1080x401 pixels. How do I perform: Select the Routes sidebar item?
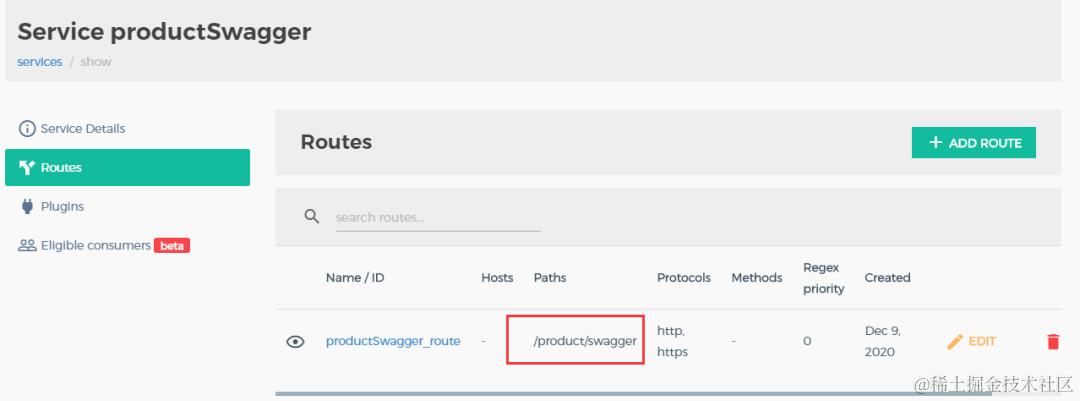[x=127, y=167]
